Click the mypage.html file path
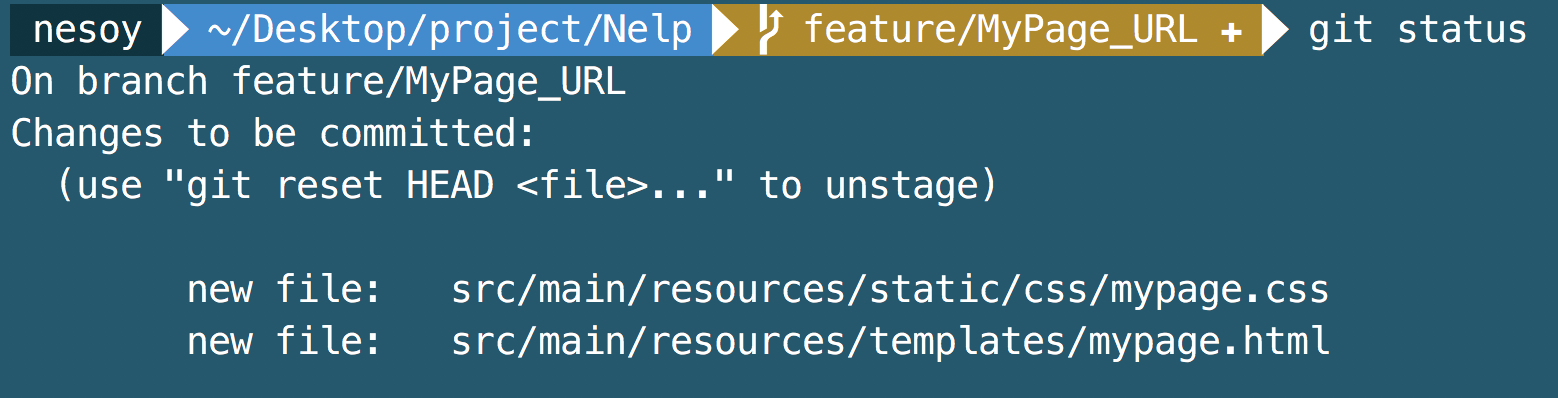The image size is (1558, 398). [x=891, y=342]
